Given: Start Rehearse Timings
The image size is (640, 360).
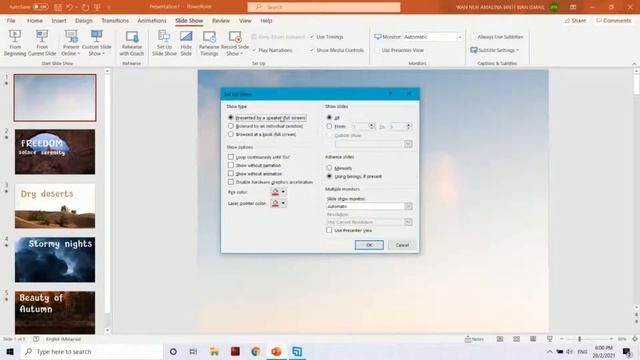Looking at the screenshot, I should click(209, 42).
